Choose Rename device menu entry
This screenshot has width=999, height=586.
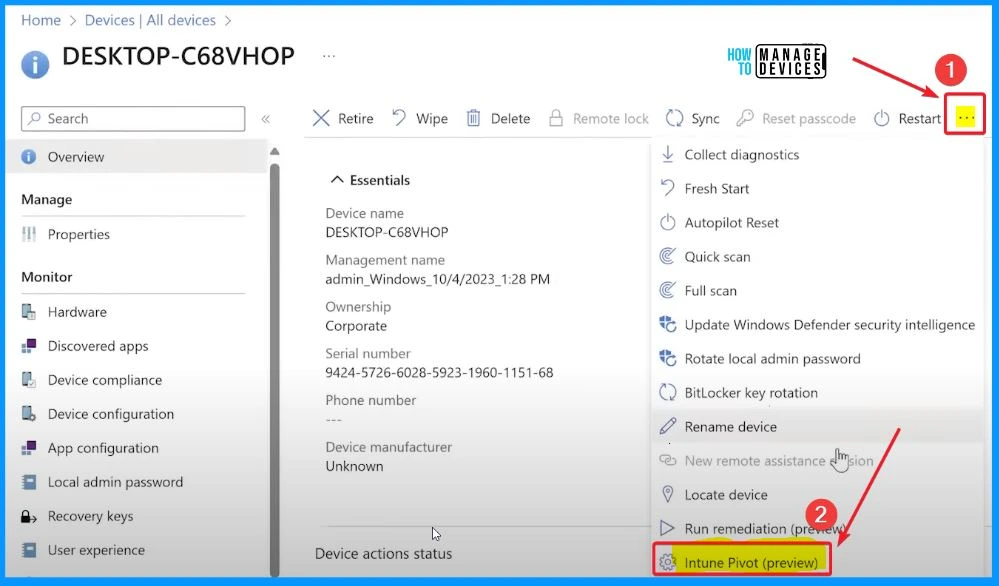tap(731, 426)
